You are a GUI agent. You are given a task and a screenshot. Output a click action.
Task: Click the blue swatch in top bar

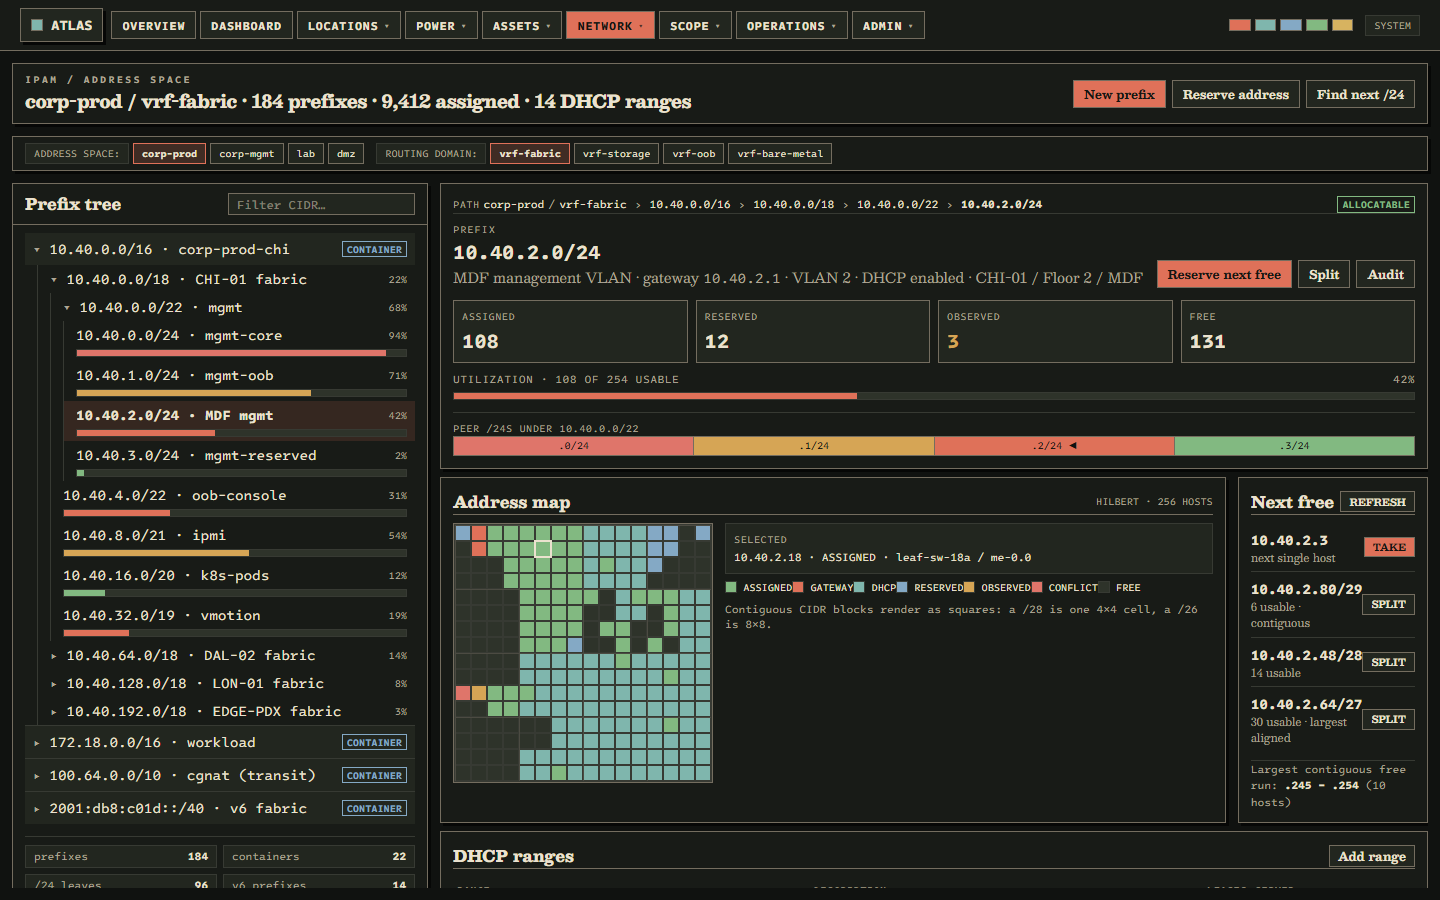point(1291,25)
